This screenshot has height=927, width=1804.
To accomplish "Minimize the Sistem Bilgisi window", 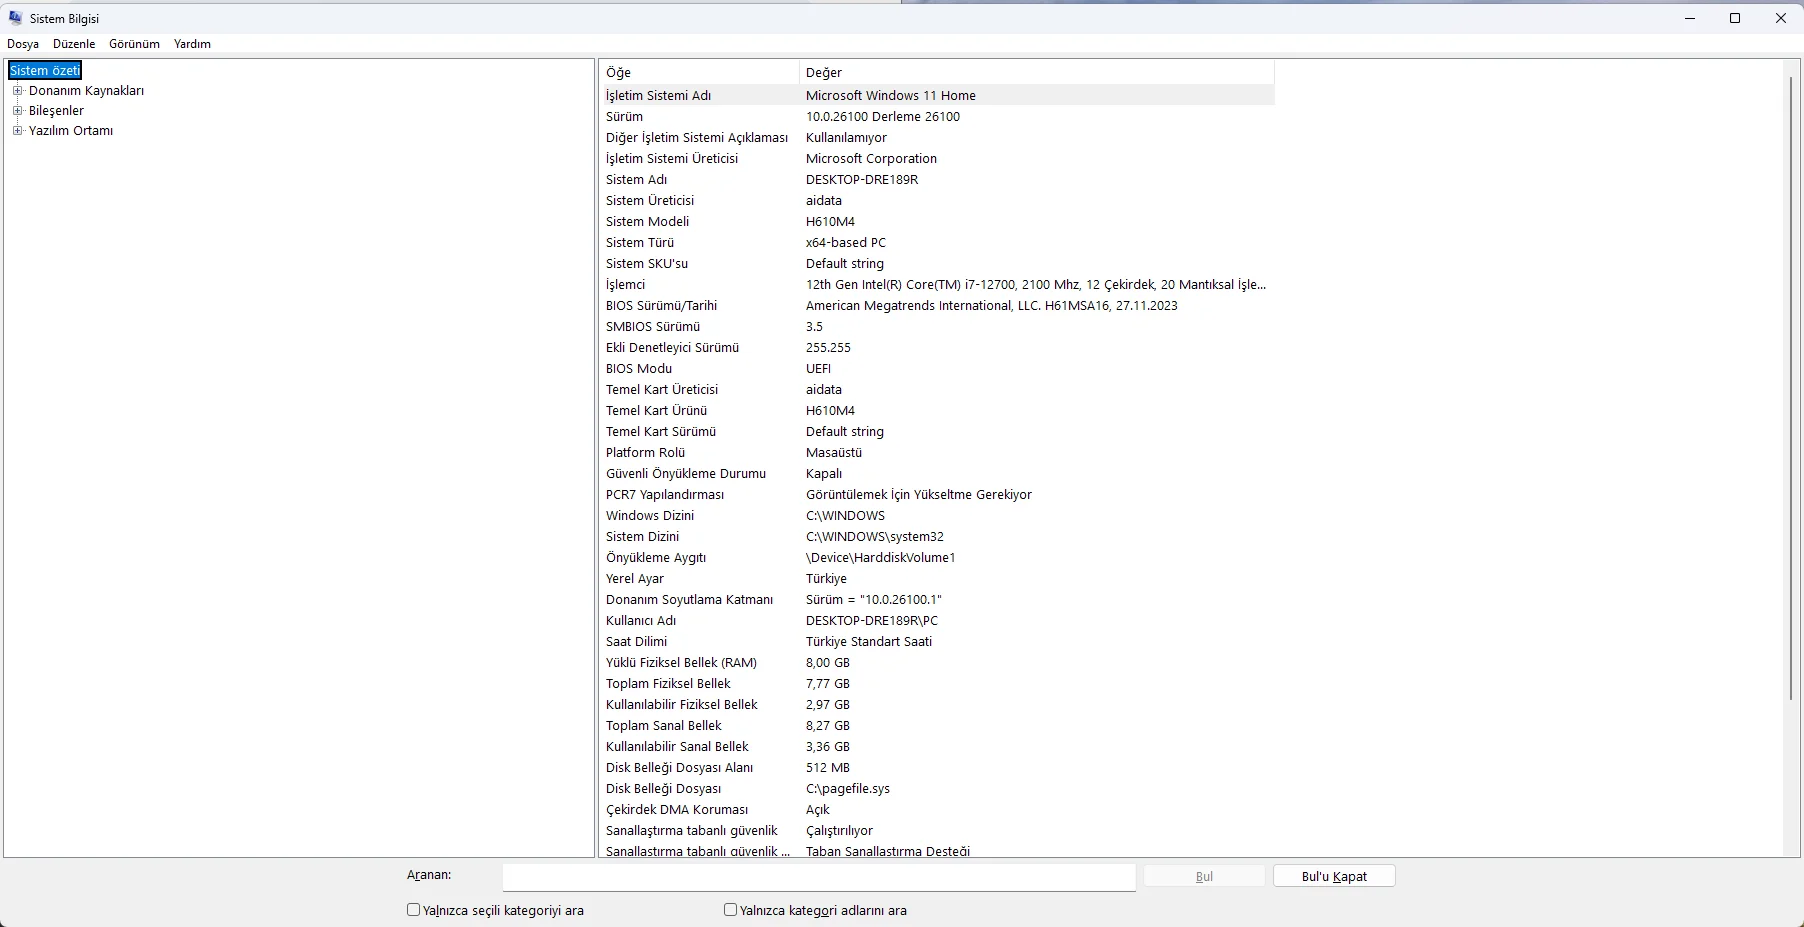I will tap(1690, 18).
